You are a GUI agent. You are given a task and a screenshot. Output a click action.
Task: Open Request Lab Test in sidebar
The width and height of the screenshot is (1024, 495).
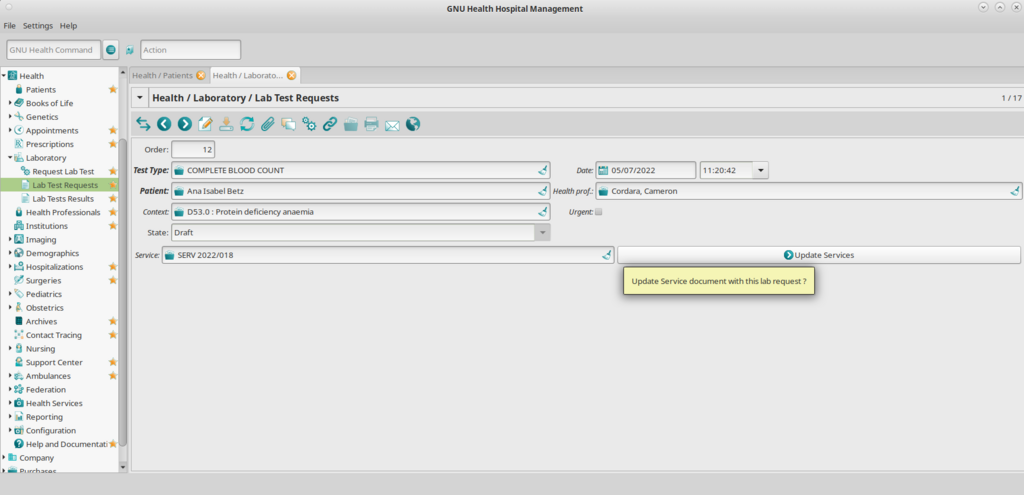(63, 171)
